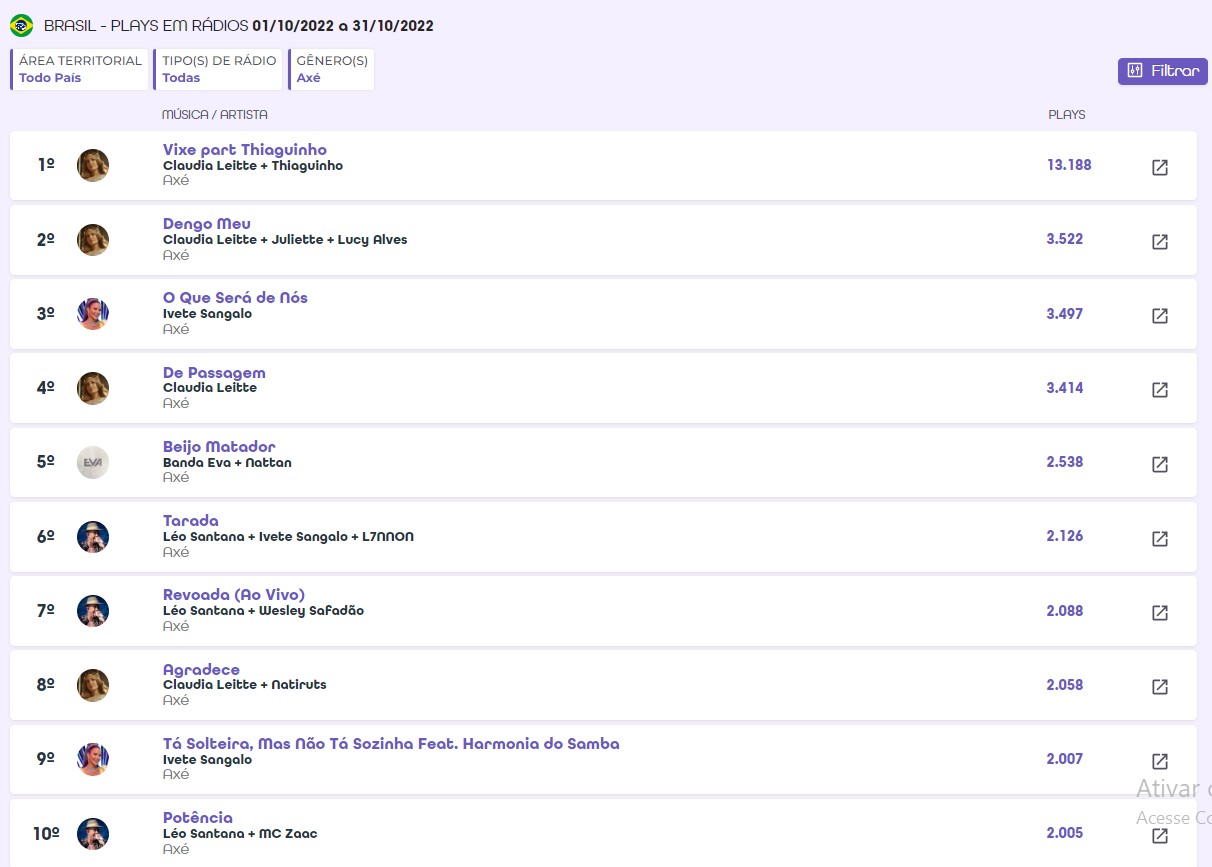Click plays value 2.005
This screenshot has width=1212, height=867.
click(1065, 833)
